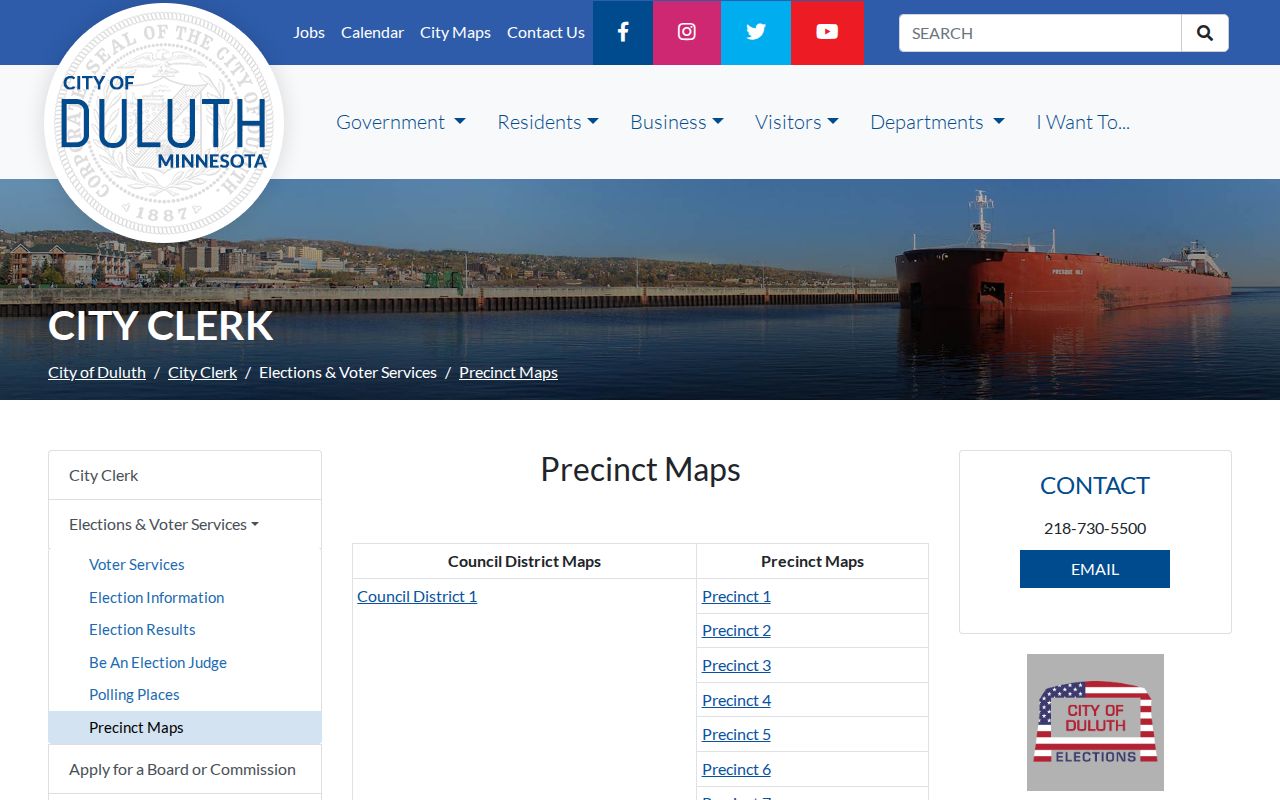
Task: Click the City of Duluth seal logo
Action: click(x=164, y=123)
